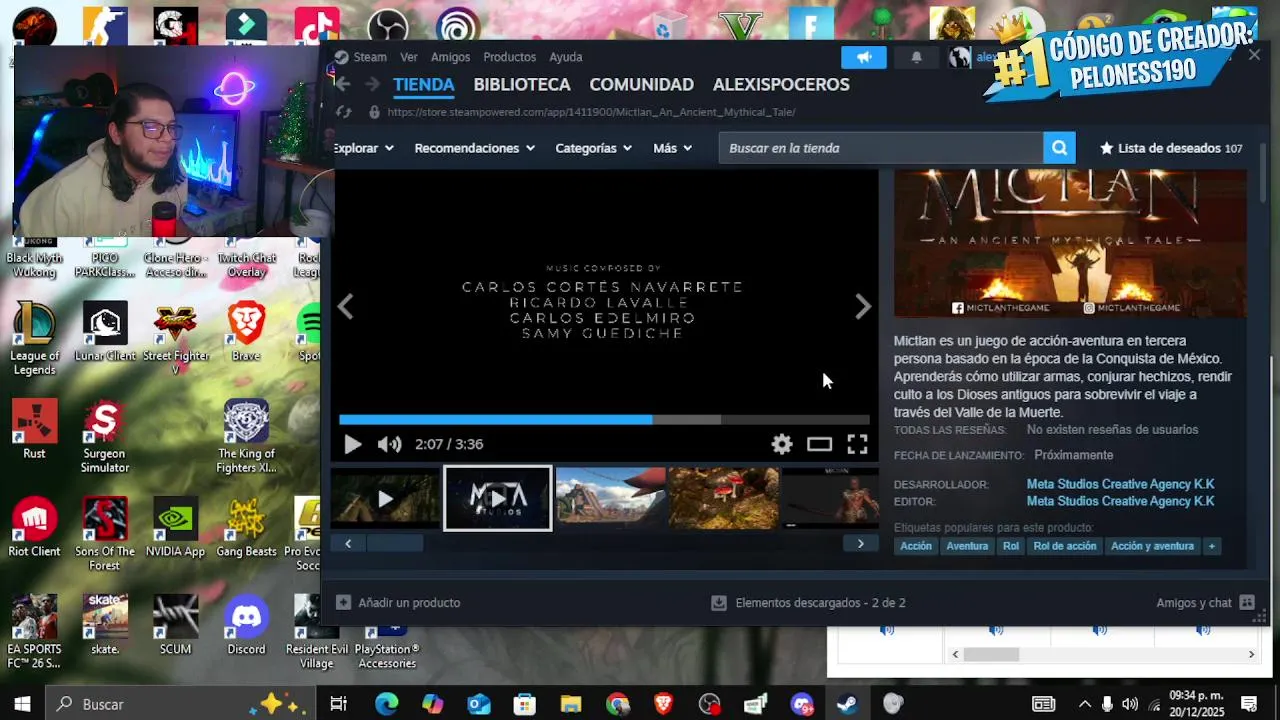Open the Ver menu
Viewport: 1280px width, 720px height.
(x=409, y=57)
